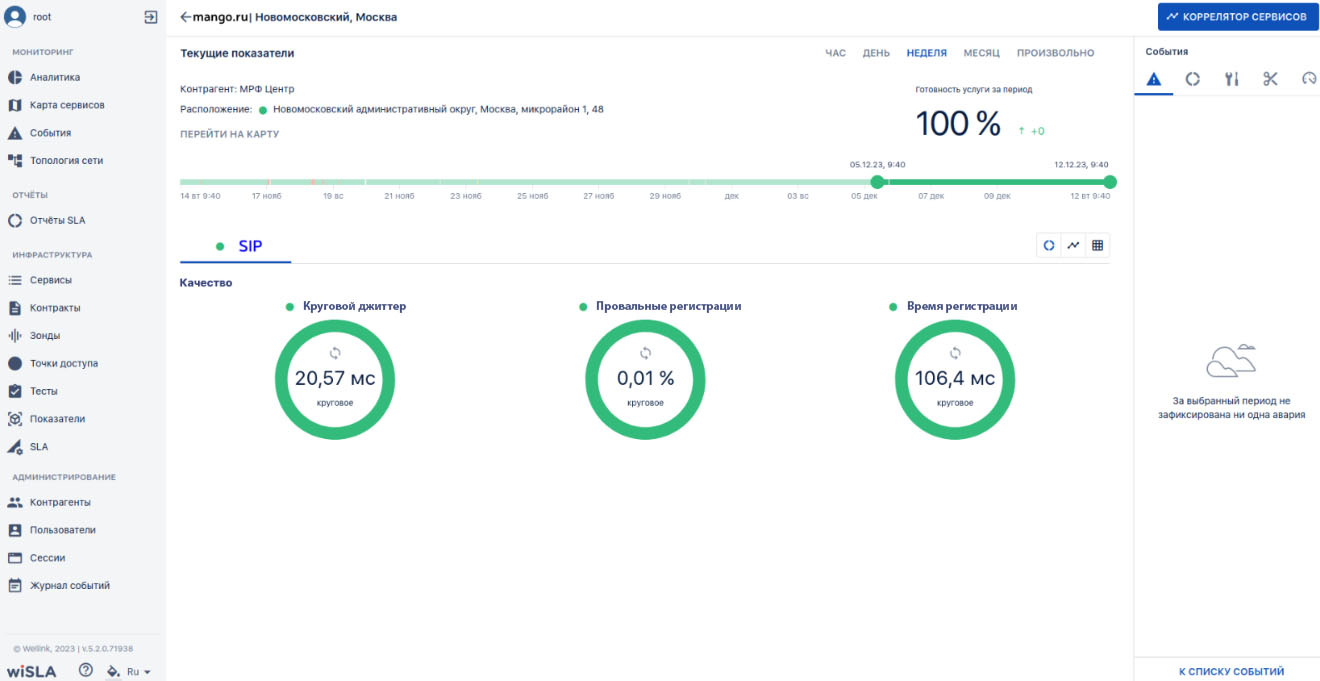Viewport: 1320px width, 681px height.
Task: Select the scissors events tab
Action: click(1270, 79)
